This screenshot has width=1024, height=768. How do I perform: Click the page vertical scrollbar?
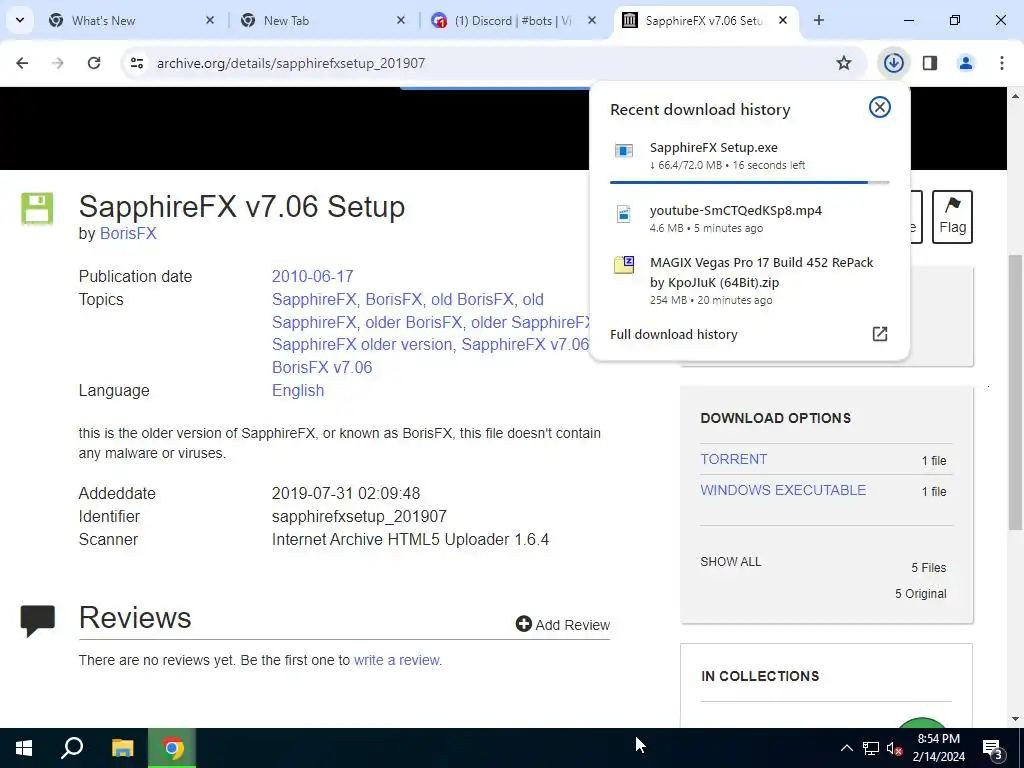click(x=1016, y=392)
